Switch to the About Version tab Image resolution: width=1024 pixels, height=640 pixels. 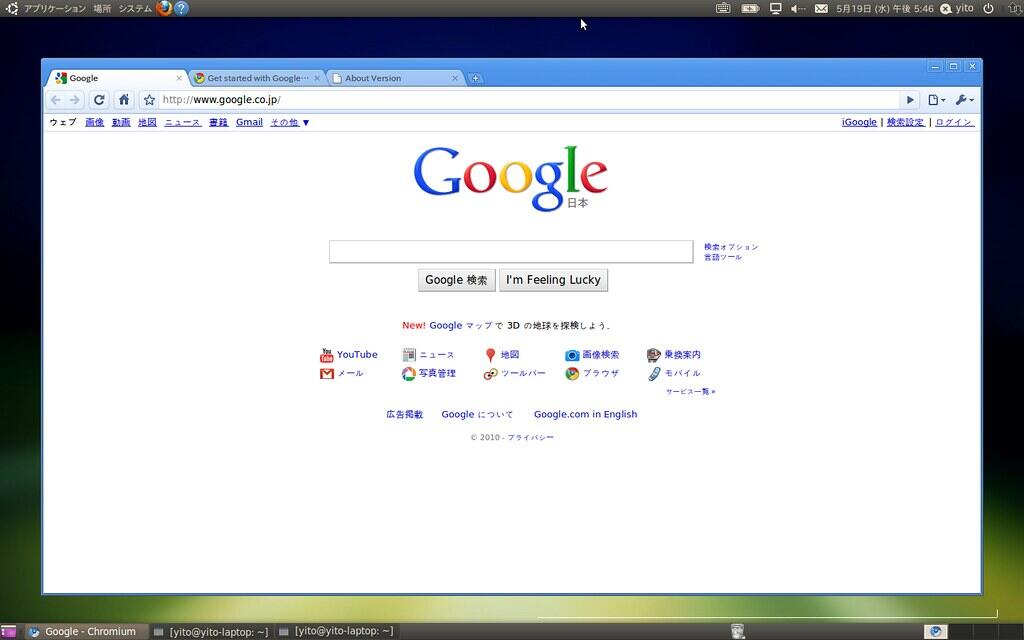tap(396, 78)
